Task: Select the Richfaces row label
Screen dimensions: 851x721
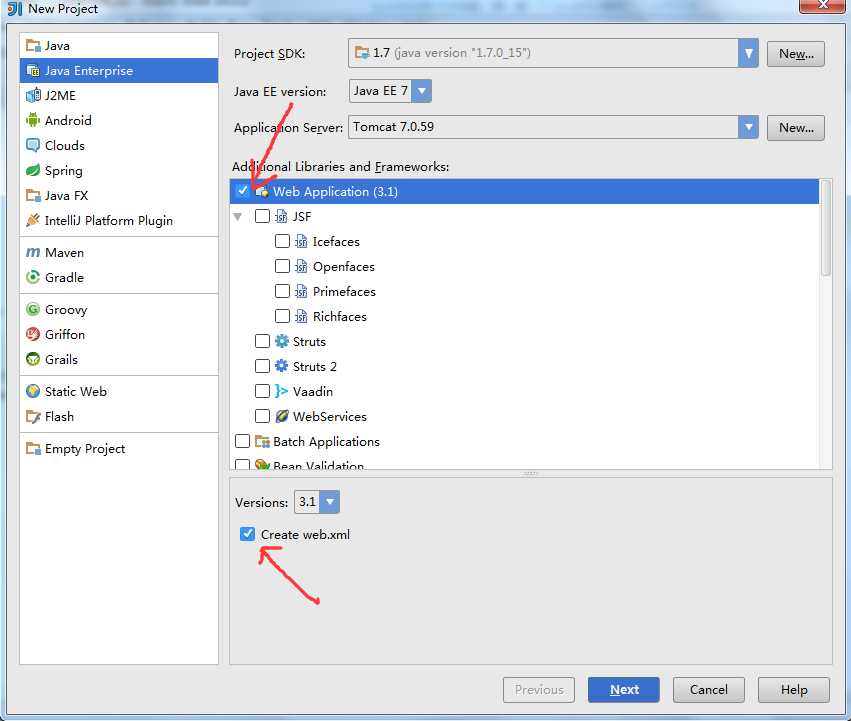Action: (340, 317)
